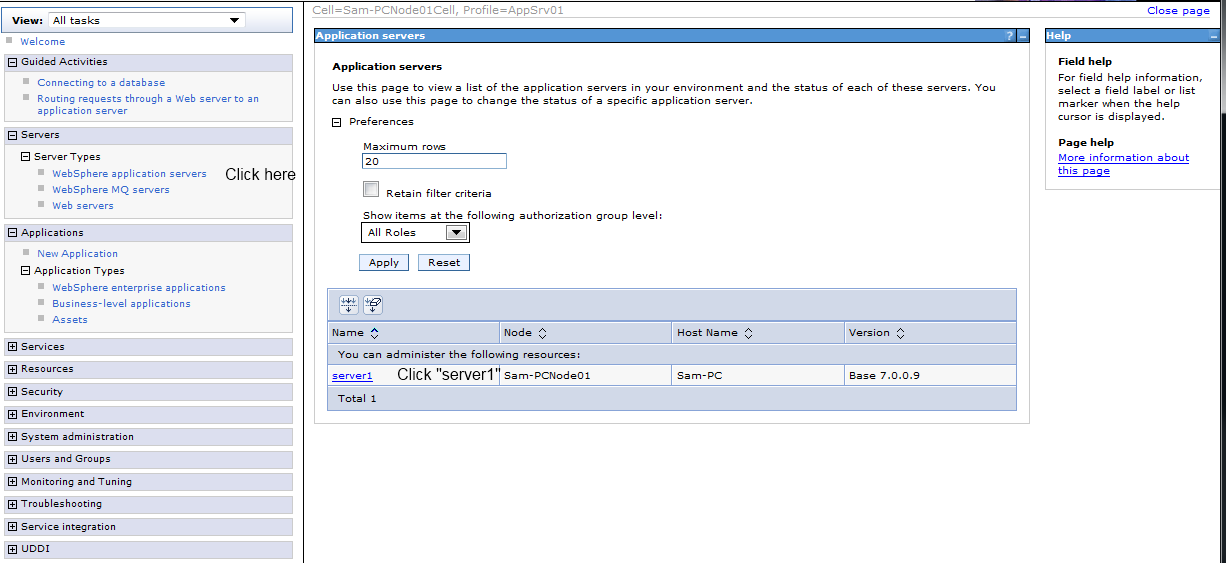Open WebSphere enterprise applications link

(139, 288)
